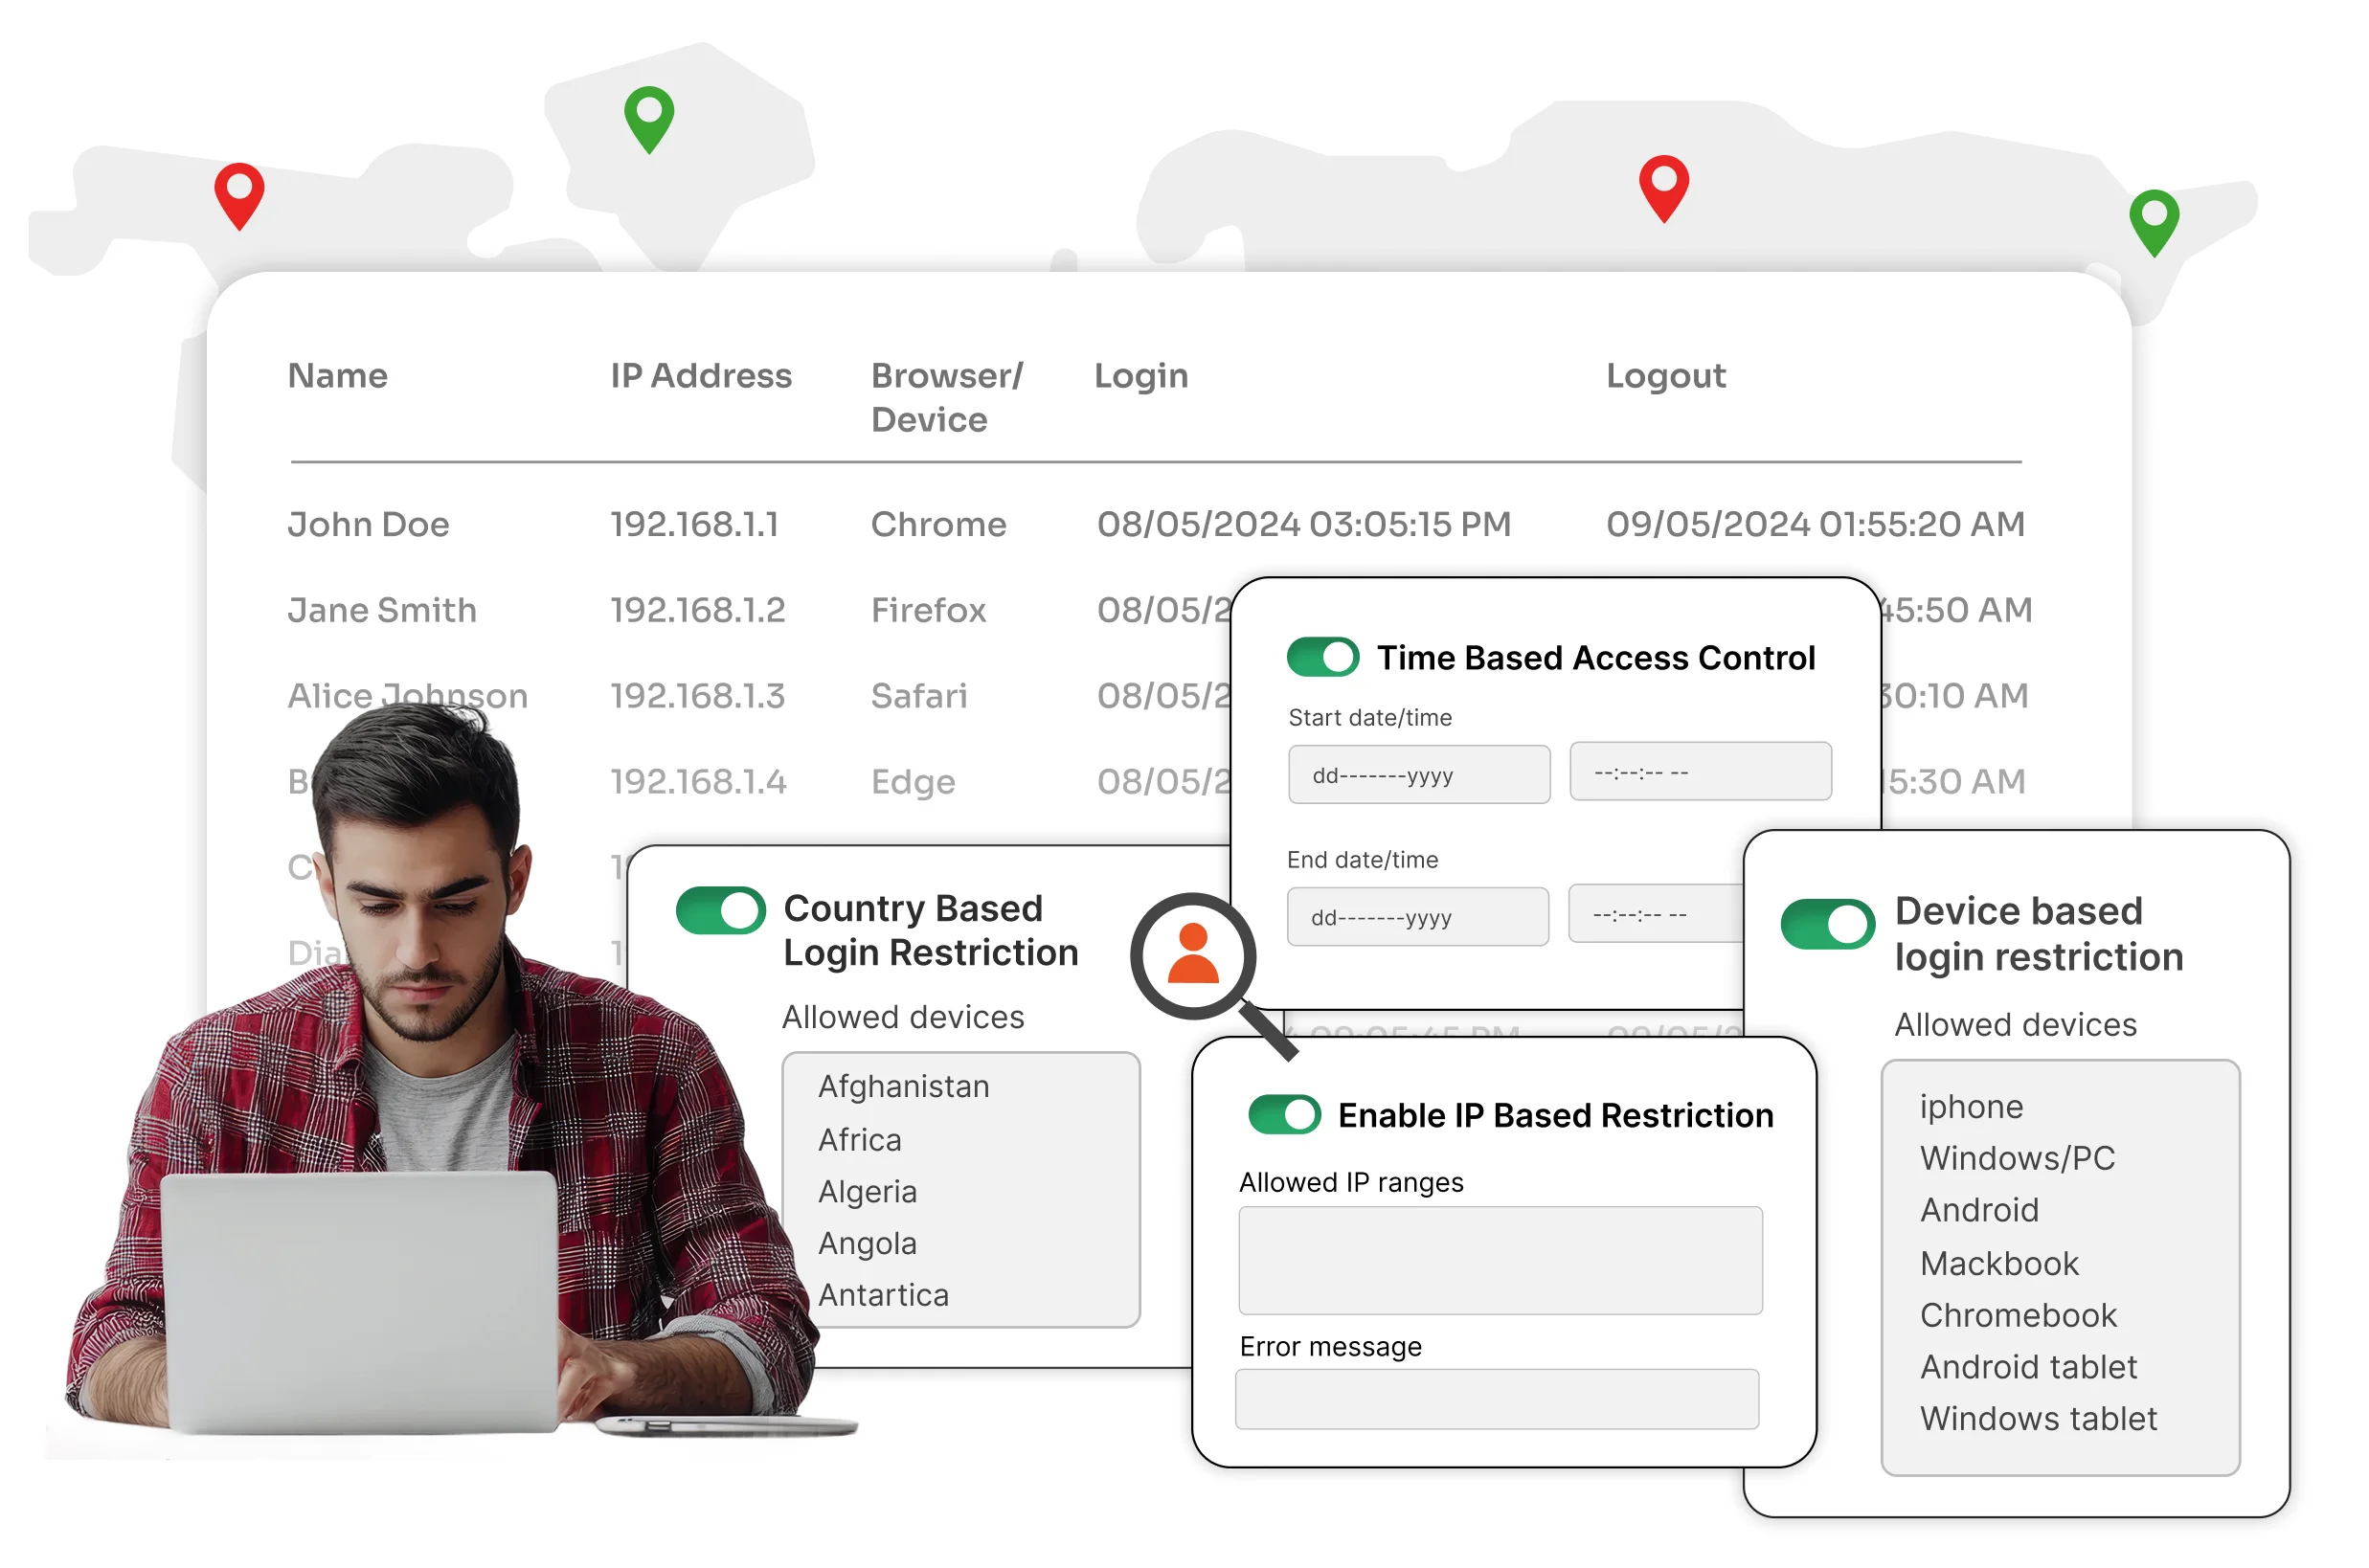
Task: Click the Chrome browser cell
Action: click(x=938, y=524)
